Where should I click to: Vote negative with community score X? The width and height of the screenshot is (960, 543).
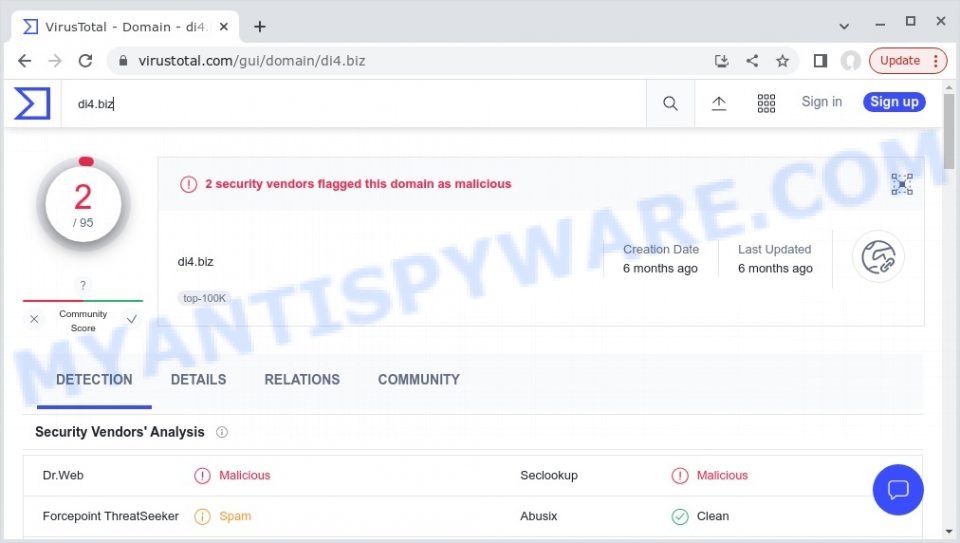point(34,319)
